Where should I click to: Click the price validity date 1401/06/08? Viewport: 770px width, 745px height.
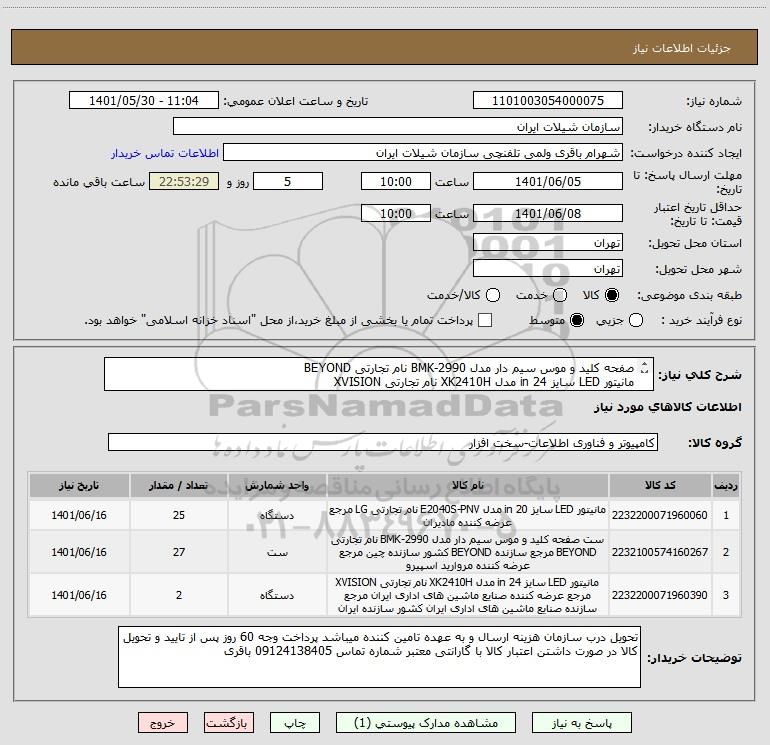coord(548,214)
